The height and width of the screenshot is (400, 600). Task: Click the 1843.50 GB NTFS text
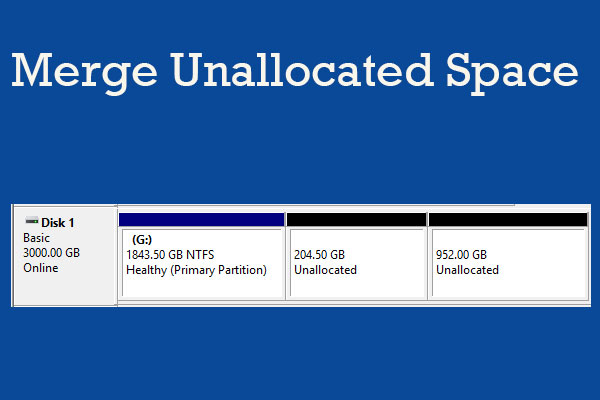(170, 255)
